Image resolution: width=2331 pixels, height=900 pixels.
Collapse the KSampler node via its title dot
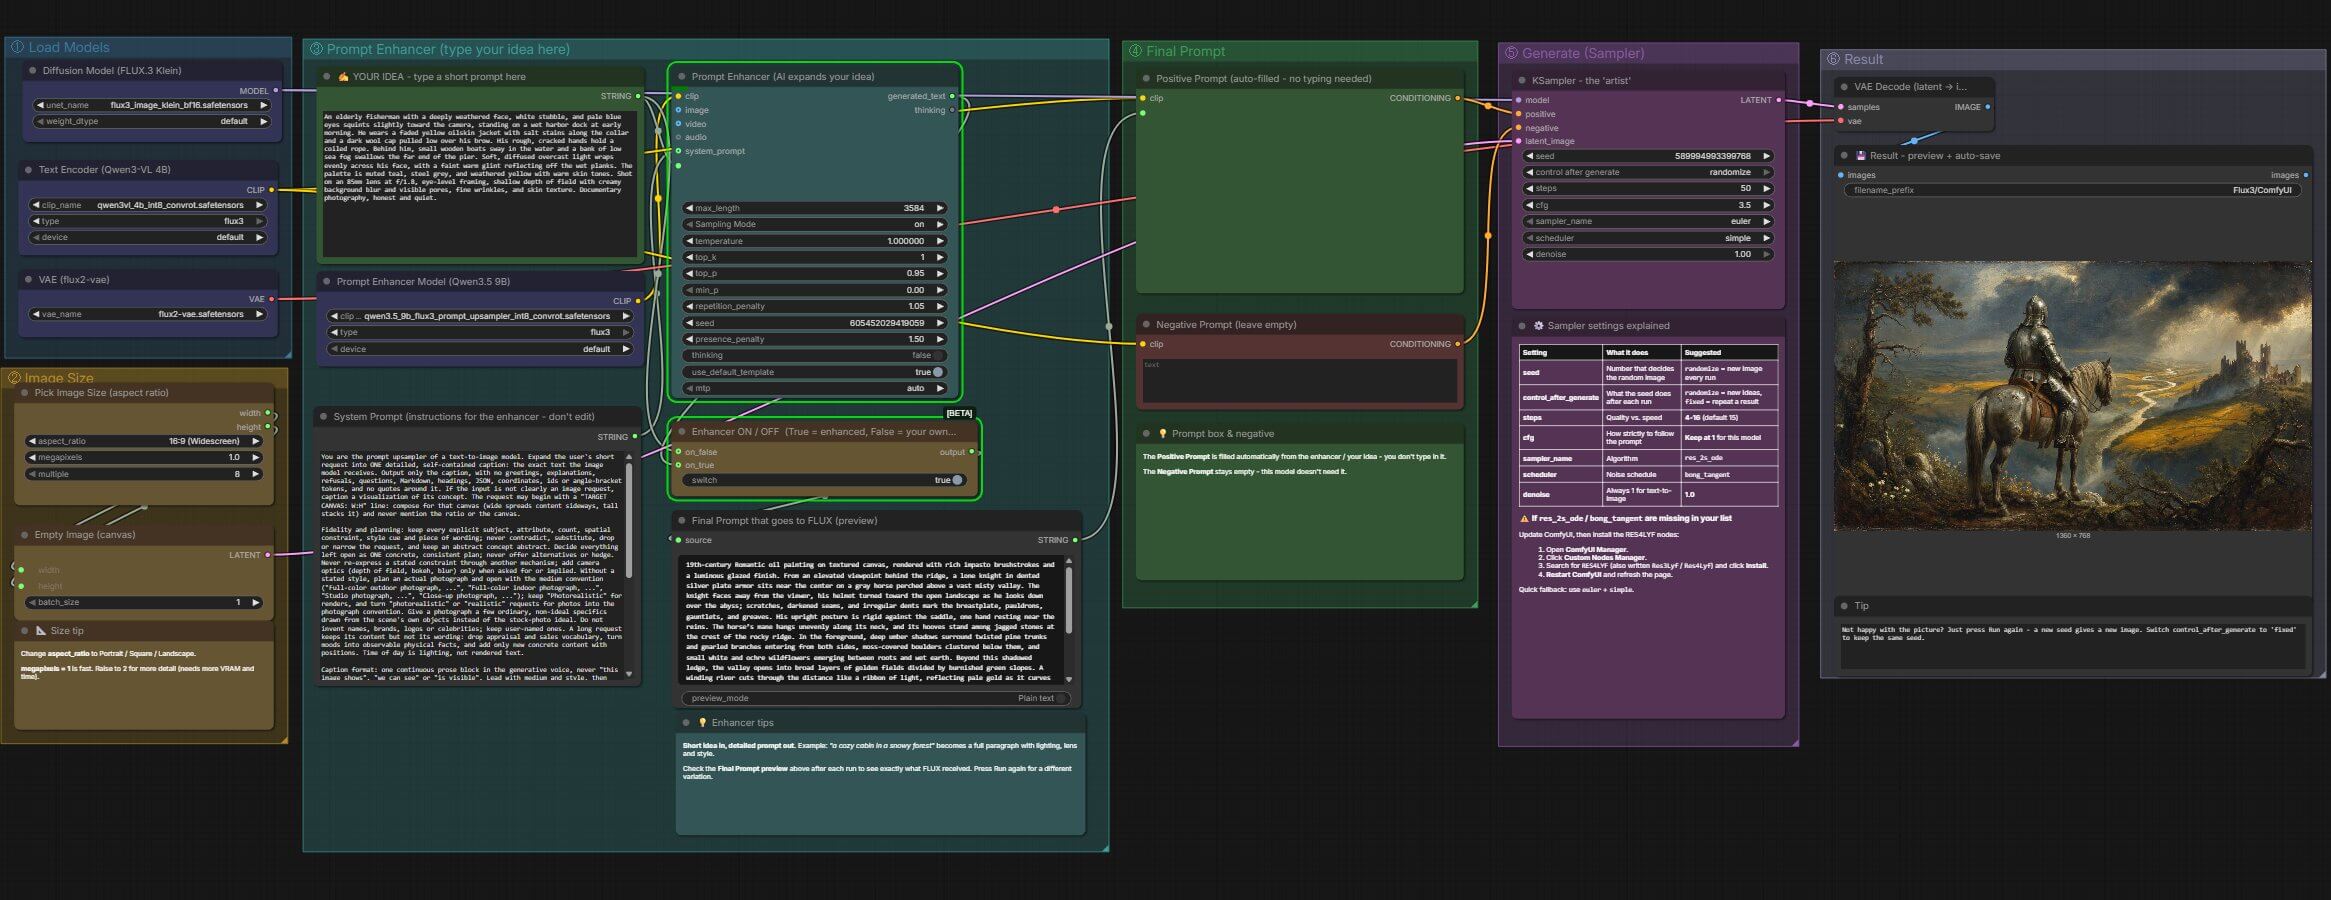(1522, 81)
